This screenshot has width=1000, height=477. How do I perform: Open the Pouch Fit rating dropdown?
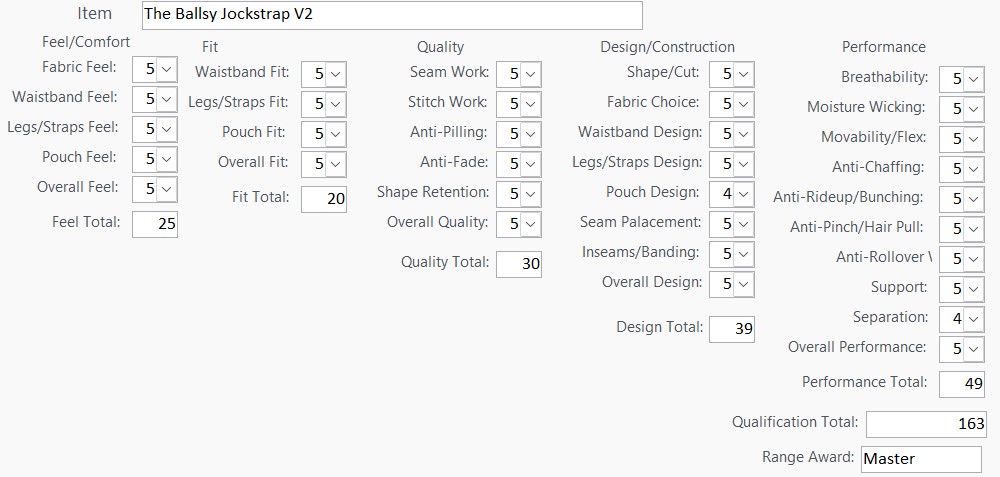[x=335, y=134]
